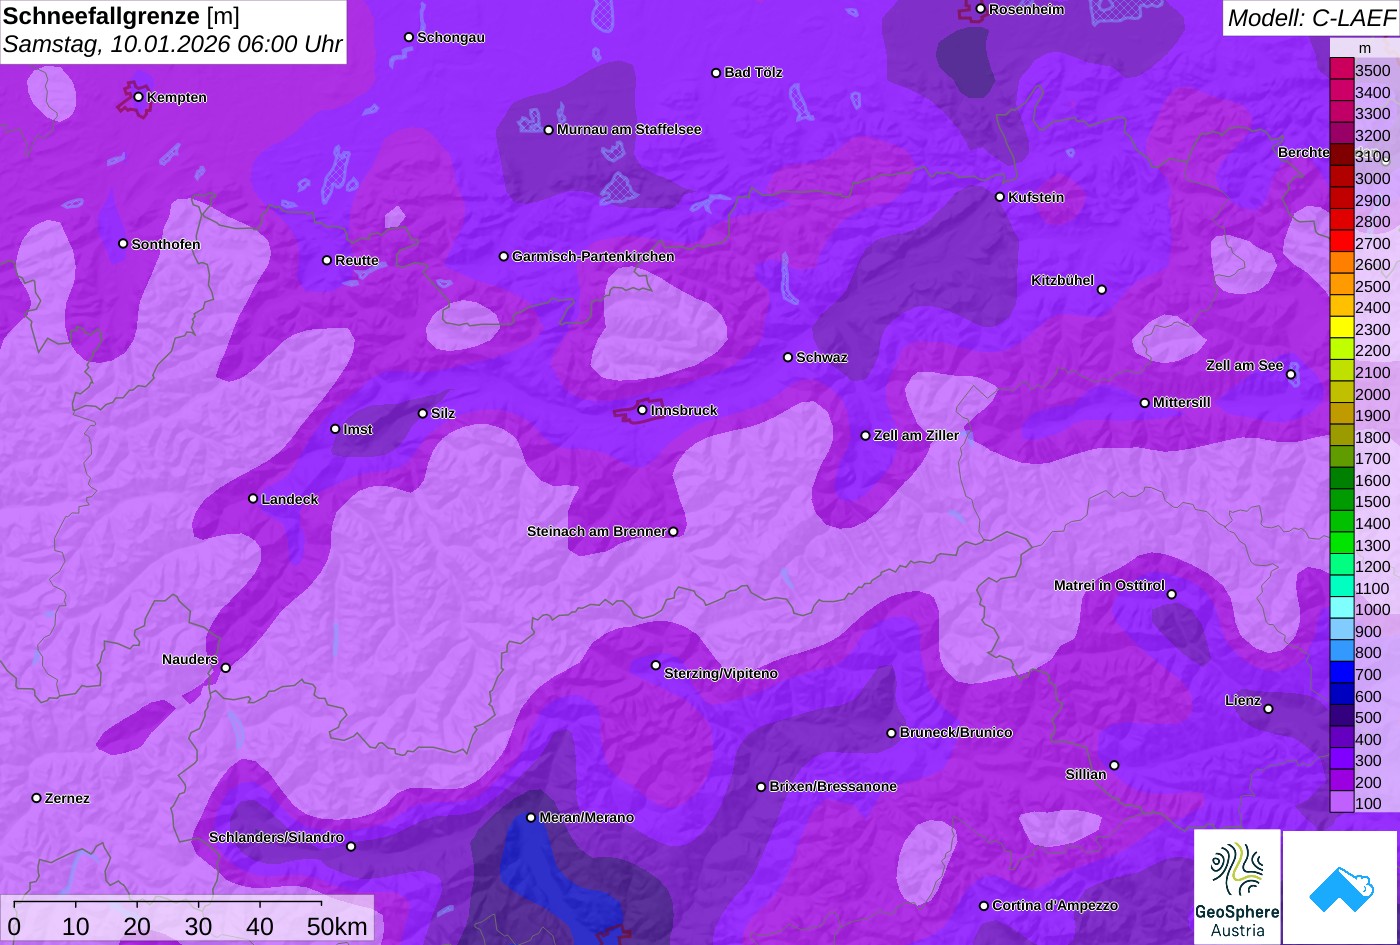
Task: Select the Silz marker point
Action: click(422, 413)
